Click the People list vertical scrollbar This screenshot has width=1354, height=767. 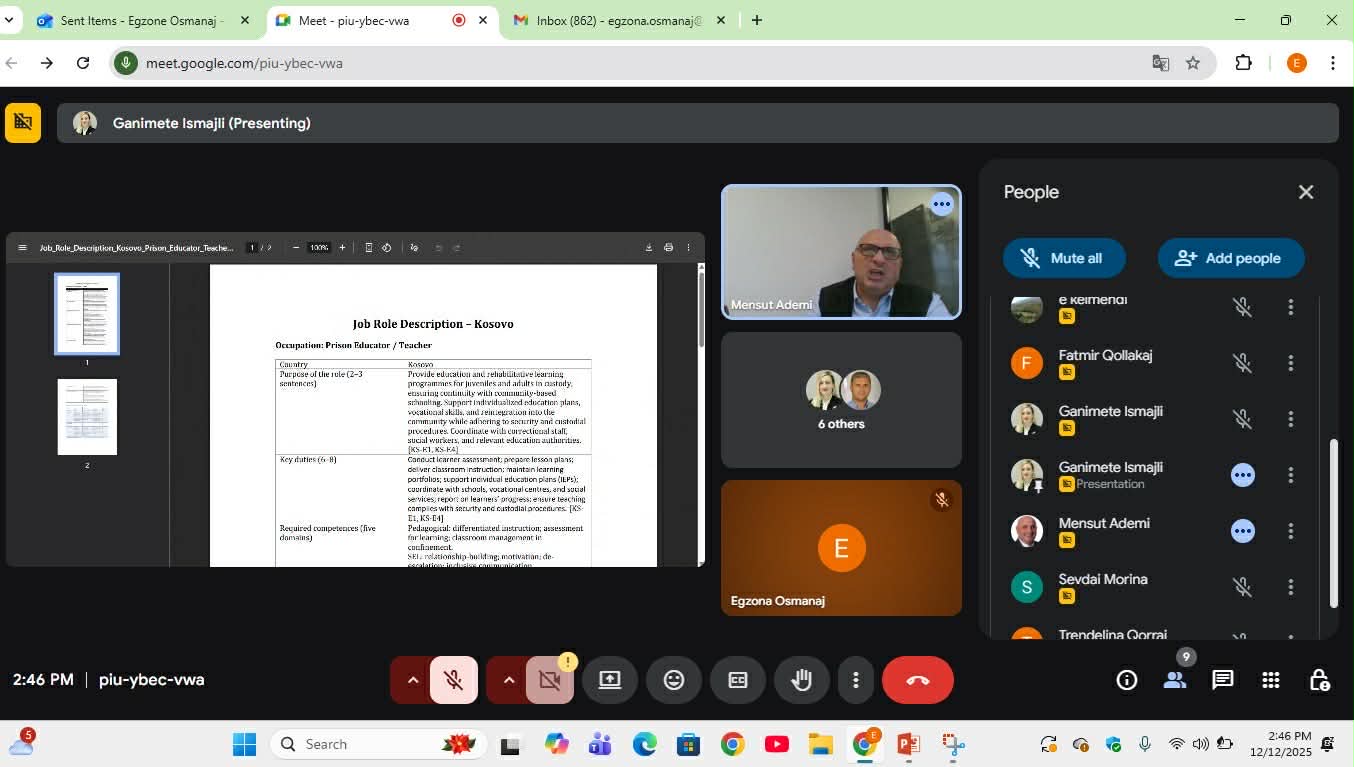pos(1332,522)
